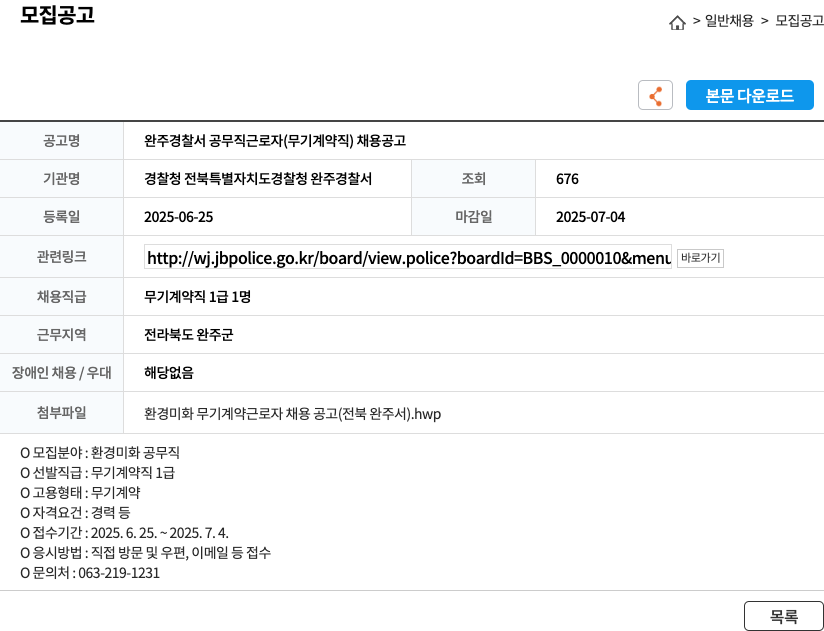
Task: Select agency name 경찰청 전북특별자치도경찰청 완주경찰서
Action: (258, 179)
